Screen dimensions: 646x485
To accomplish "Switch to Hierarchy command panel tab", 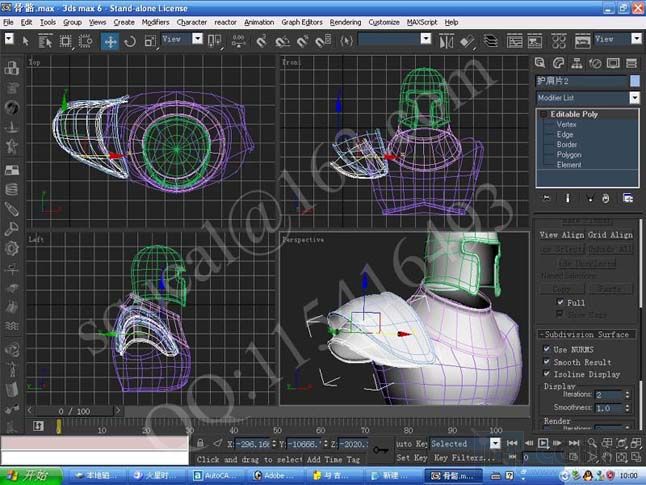I will [577, 63].
